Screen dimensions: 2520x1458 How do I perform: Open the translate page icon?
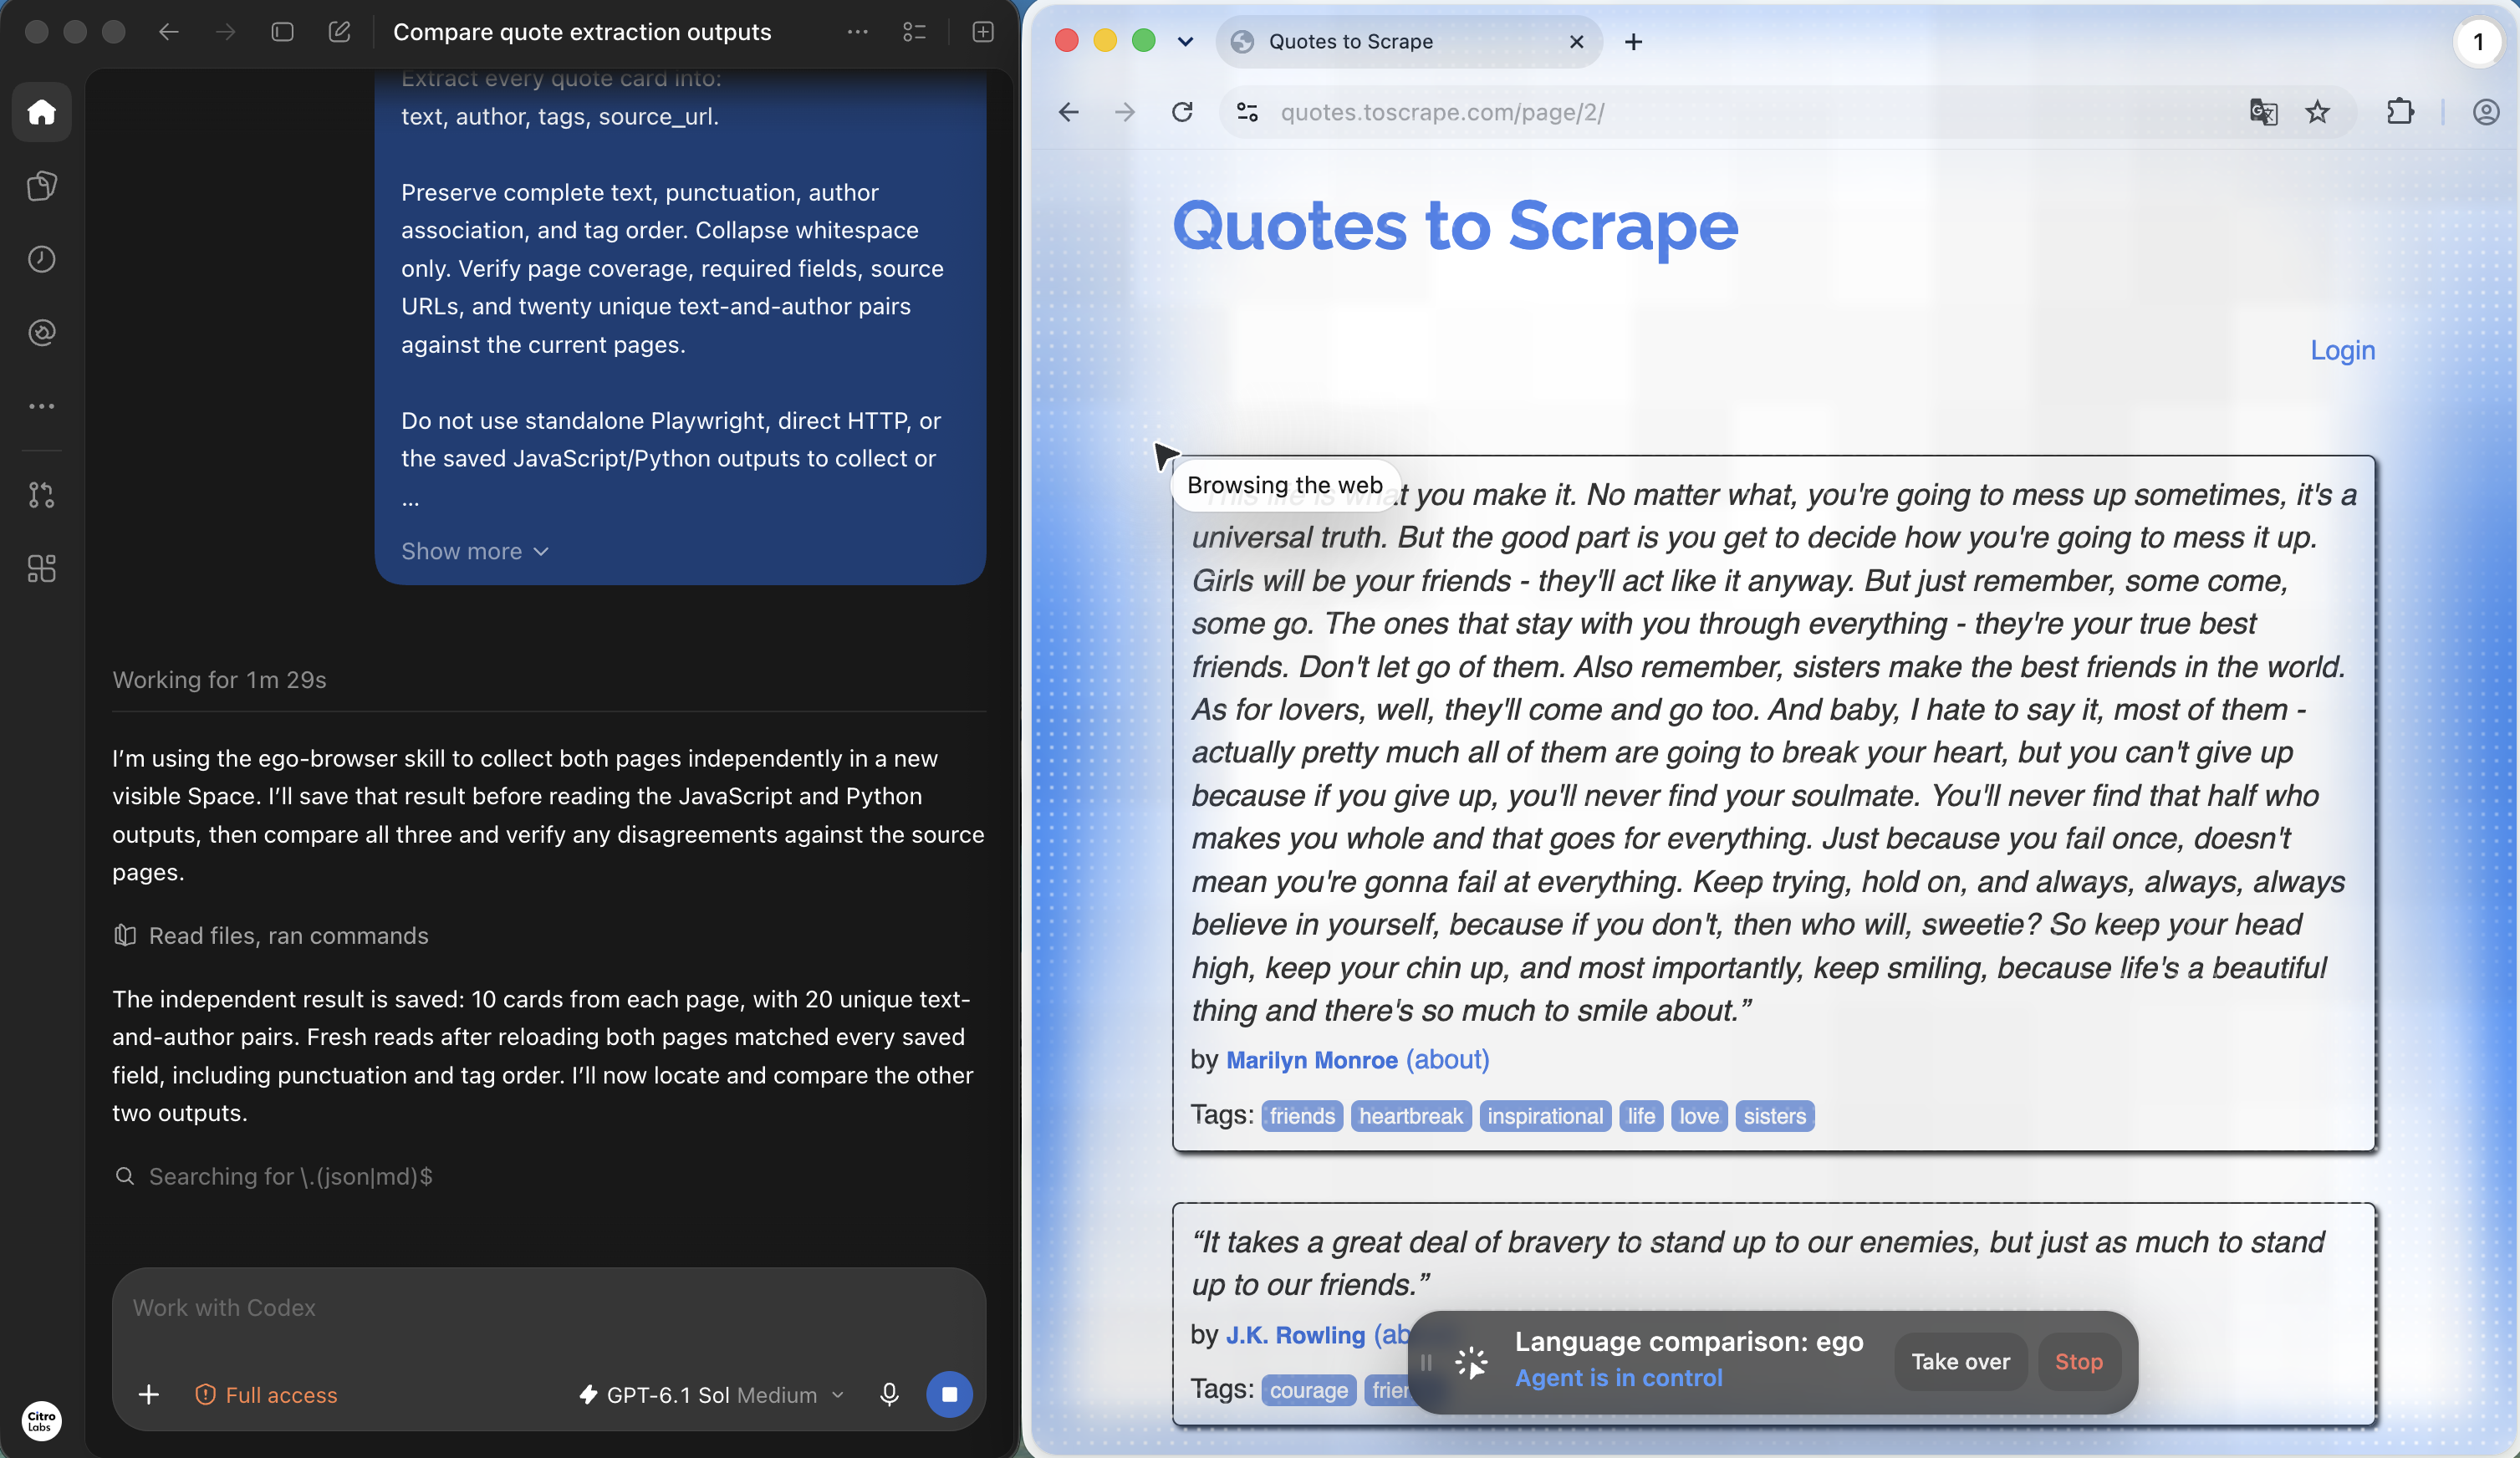coord(2263,112)
